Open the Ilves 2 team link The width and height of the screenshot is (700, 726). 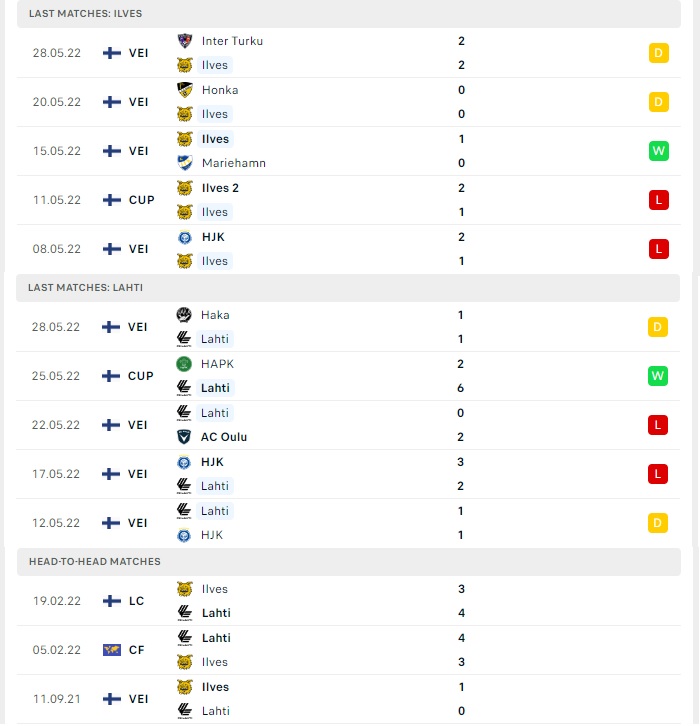coord(220,188)
